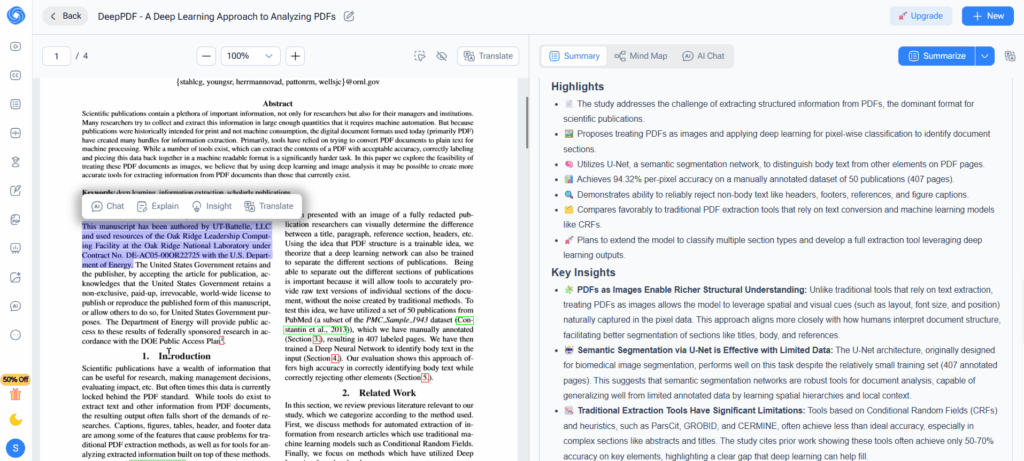This screenshot has width=1024, height=461.
Task: Open the AI image tool with sparkle
Action: tap(16, 277)
